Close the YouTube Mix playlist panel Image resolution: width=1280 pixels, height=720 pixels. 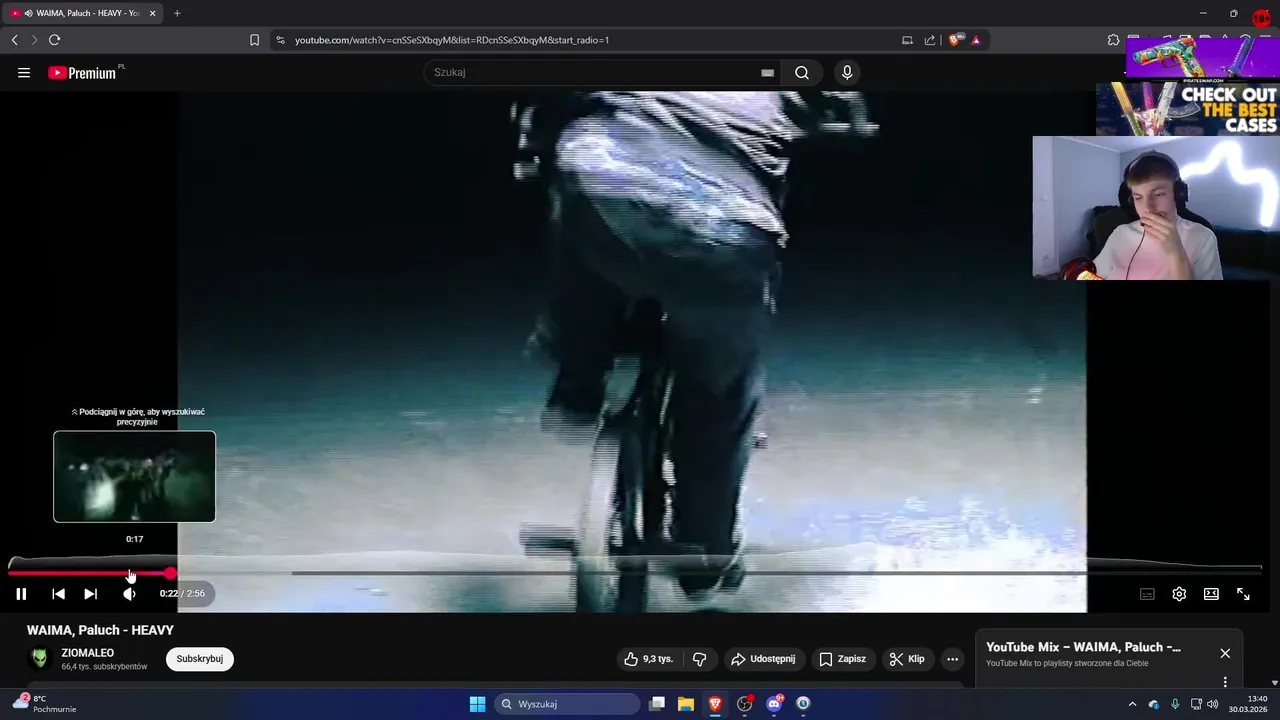pyautogui.click(x=1225, y=653)
